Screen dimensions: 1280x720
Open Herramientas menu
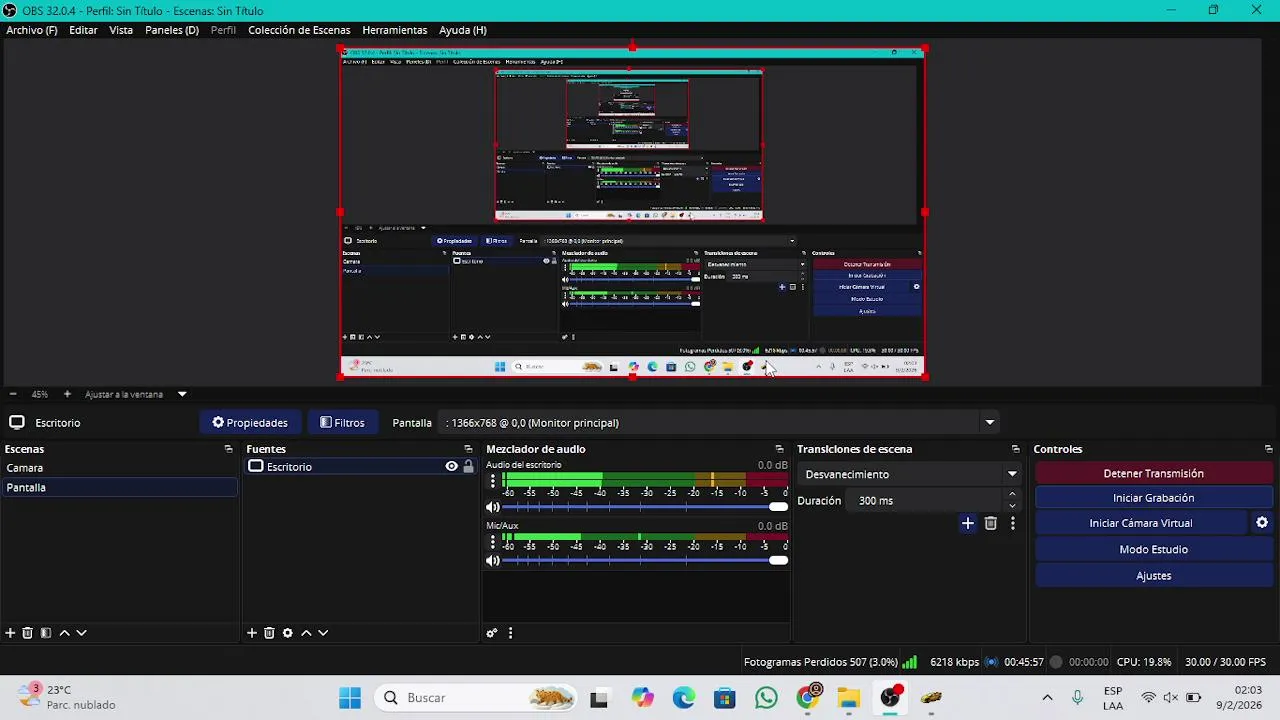click(x=394, y=30)
